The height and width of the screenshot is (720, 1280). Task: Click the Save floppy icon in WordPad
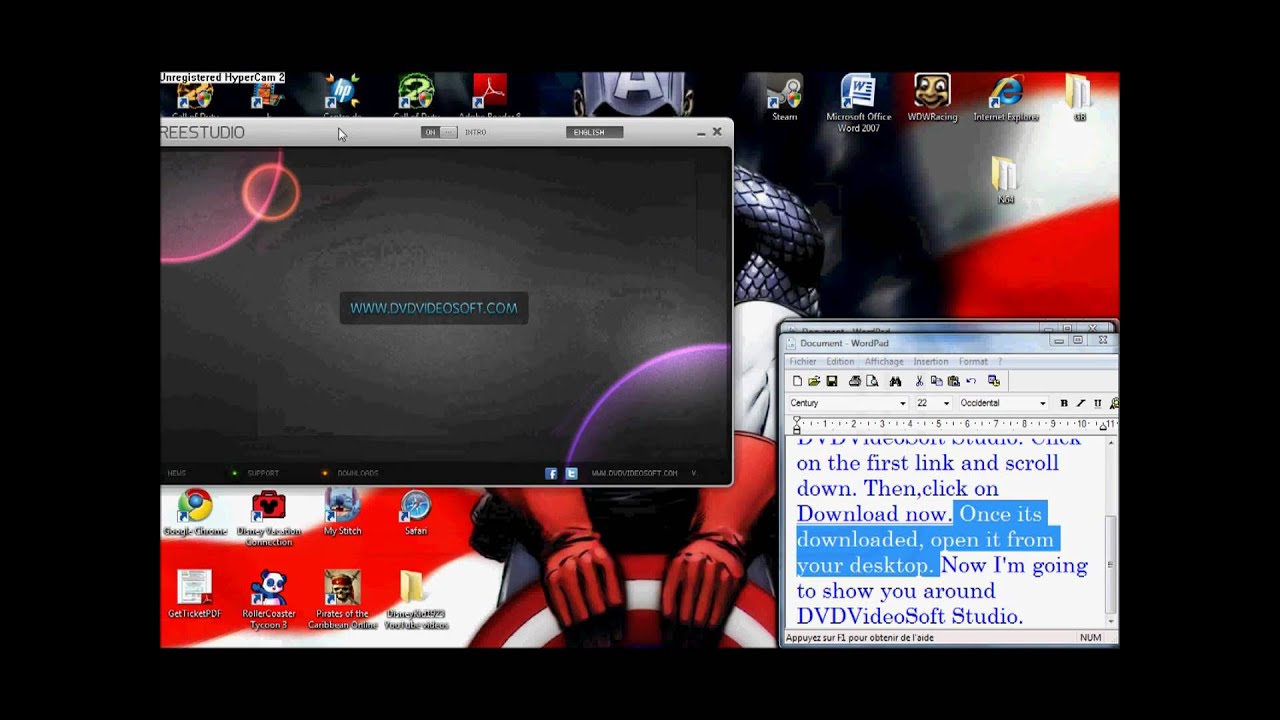831,381
